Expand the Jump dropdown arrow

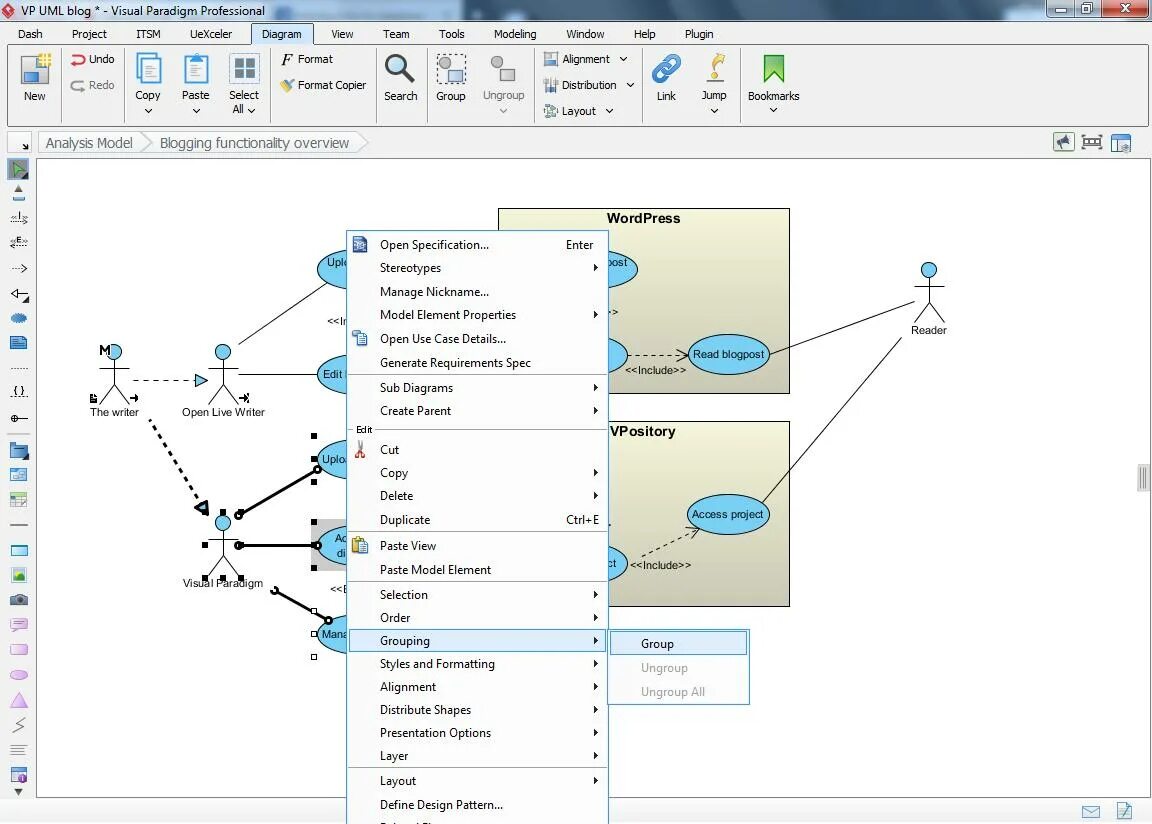(714, 111)
